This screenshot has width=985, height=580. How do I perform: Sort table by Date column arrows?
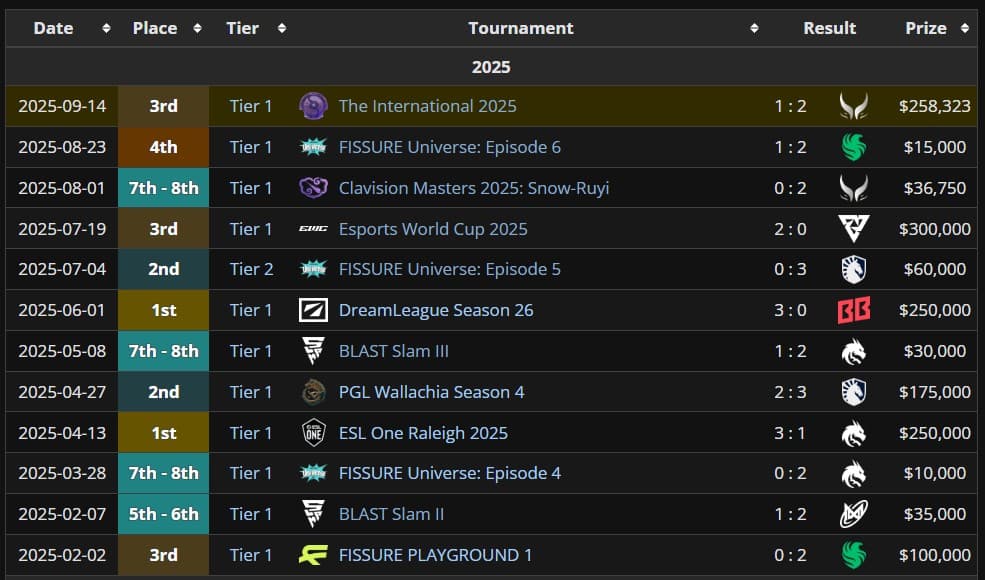106,29
